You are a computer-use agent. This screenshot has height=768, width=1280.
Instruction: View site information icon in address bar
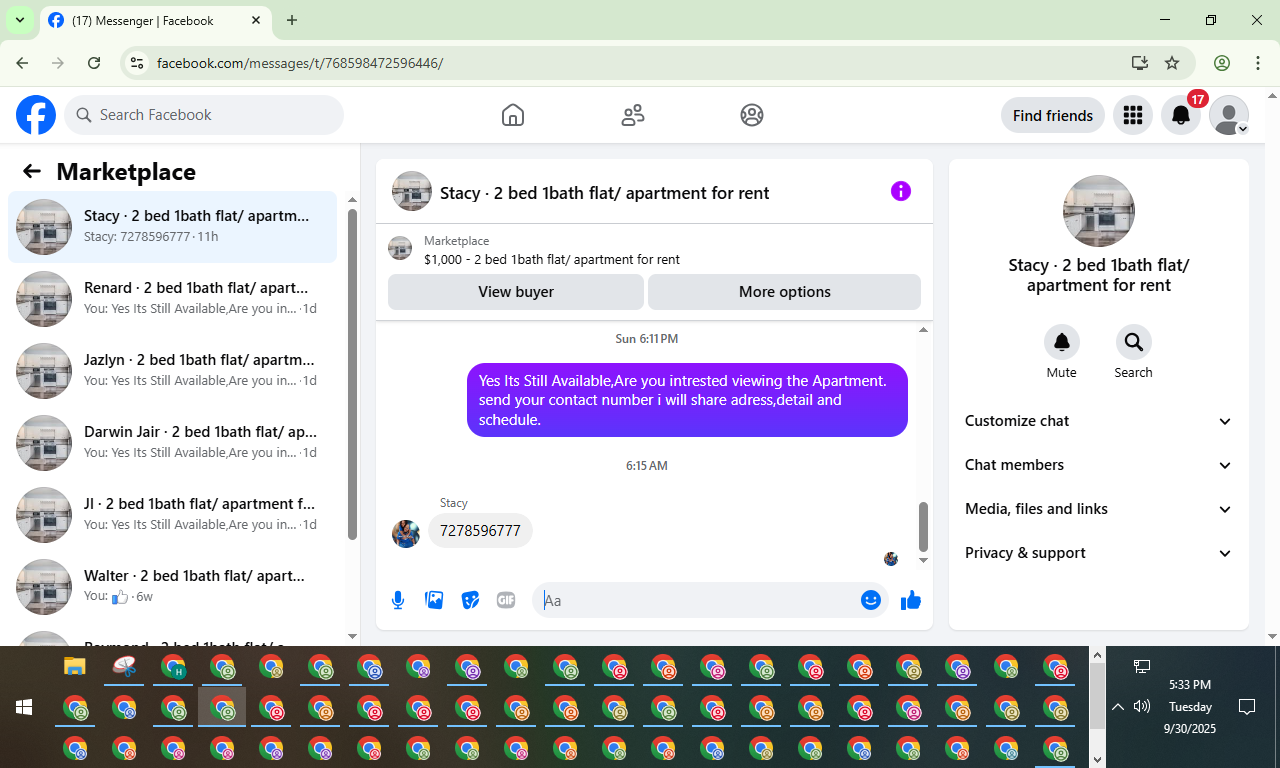tap(138, 63)
